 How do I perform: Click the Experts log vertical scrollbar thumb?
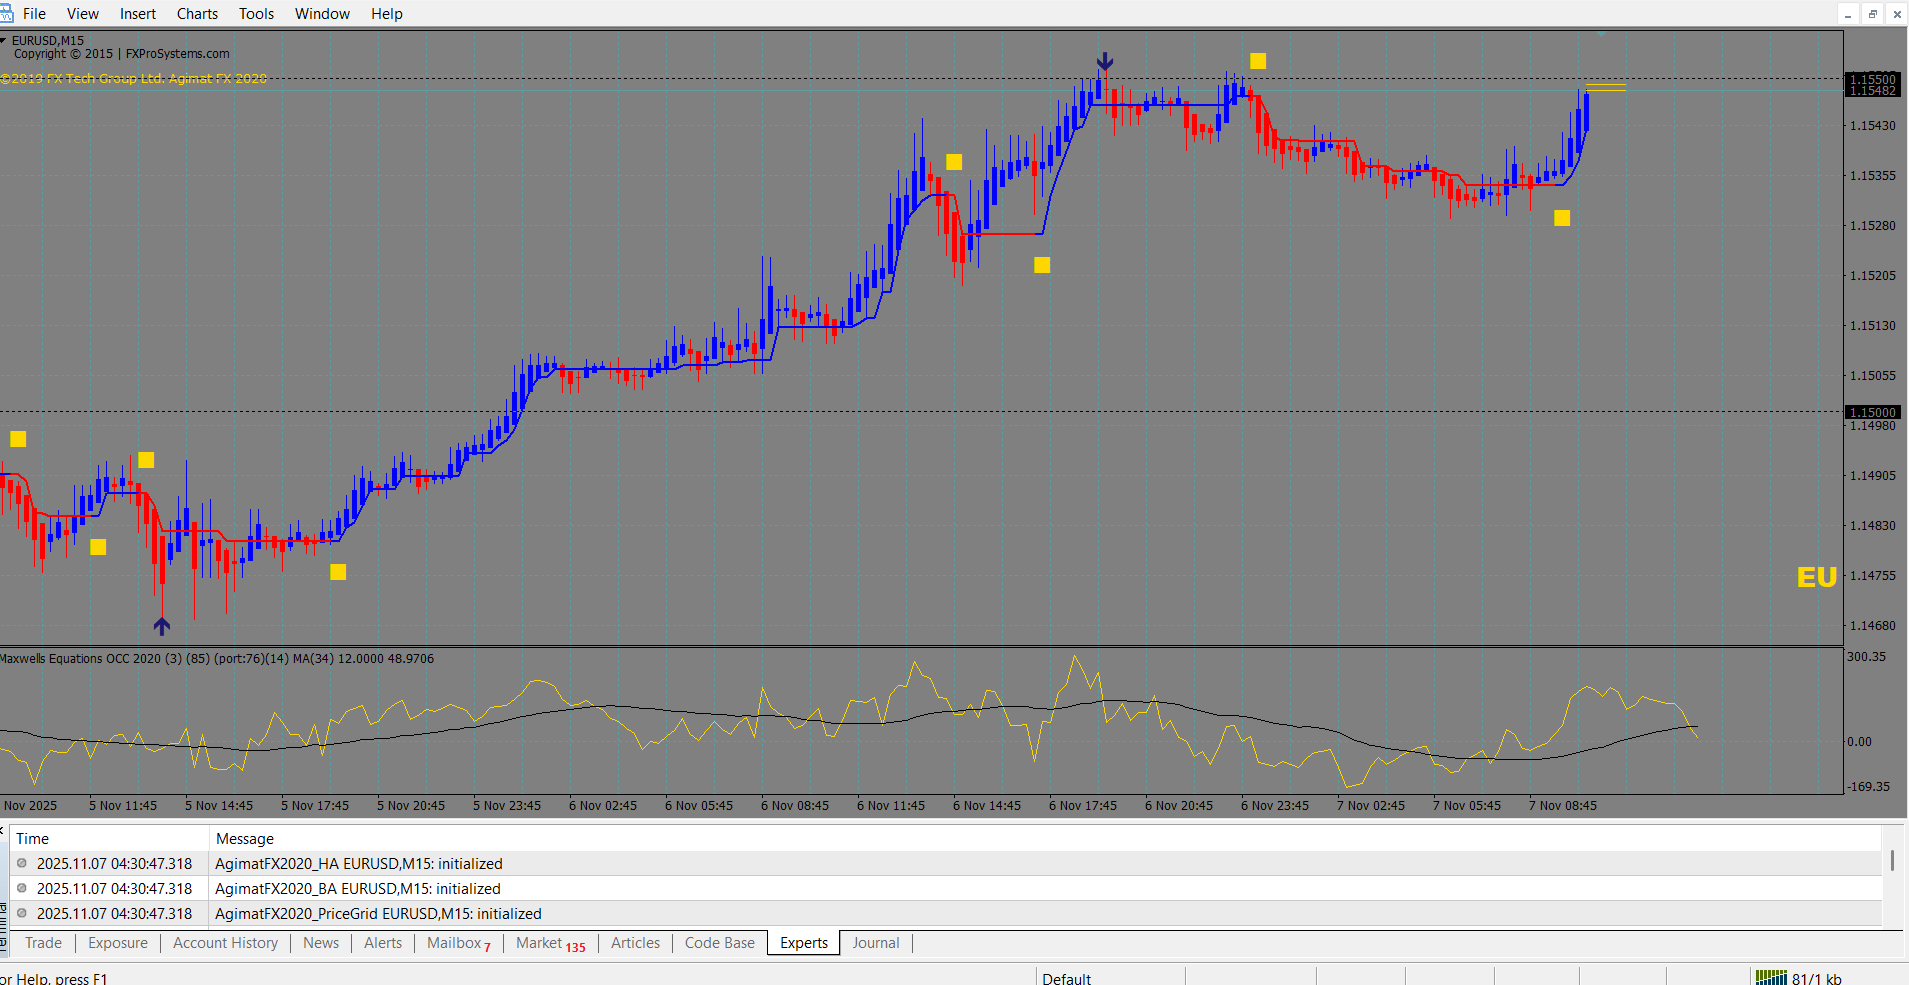[x=1892, y=860]
